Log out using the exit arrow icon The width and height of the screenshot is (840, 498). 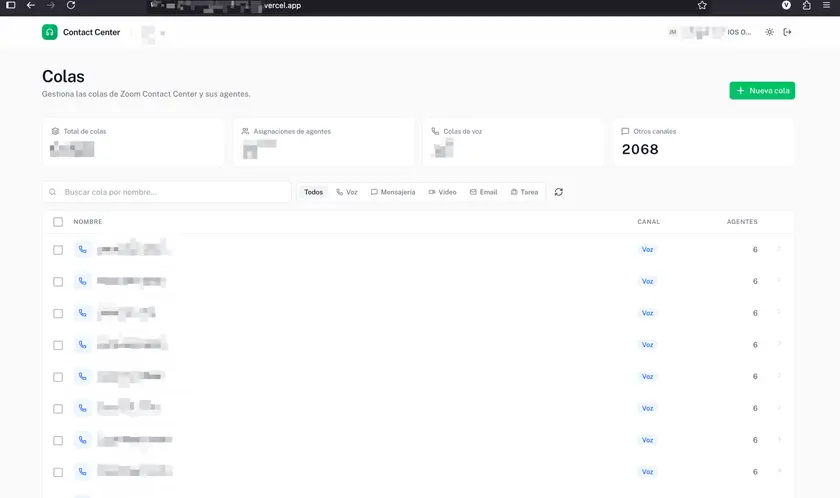coord(787,32)
